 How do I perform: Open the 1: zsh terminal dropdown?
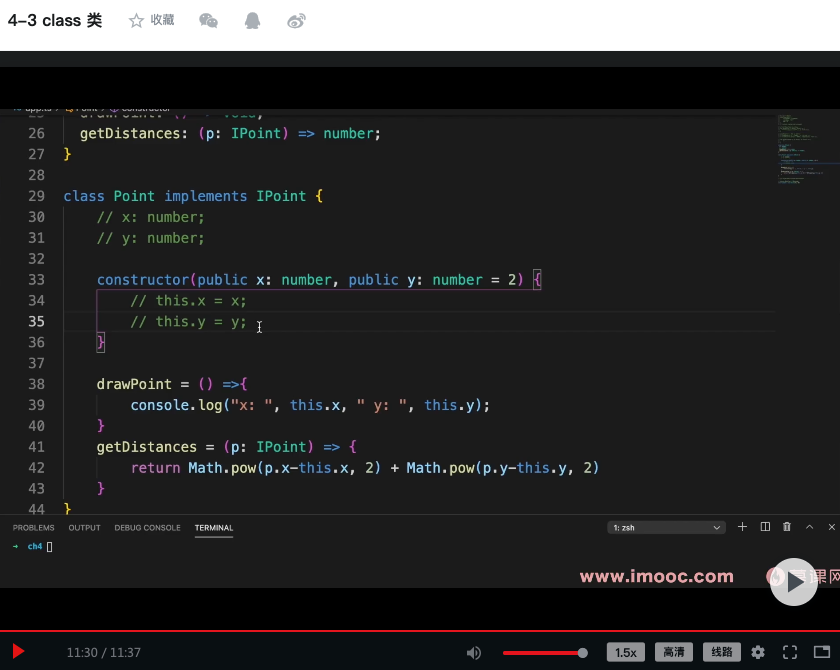pos(666,528)
